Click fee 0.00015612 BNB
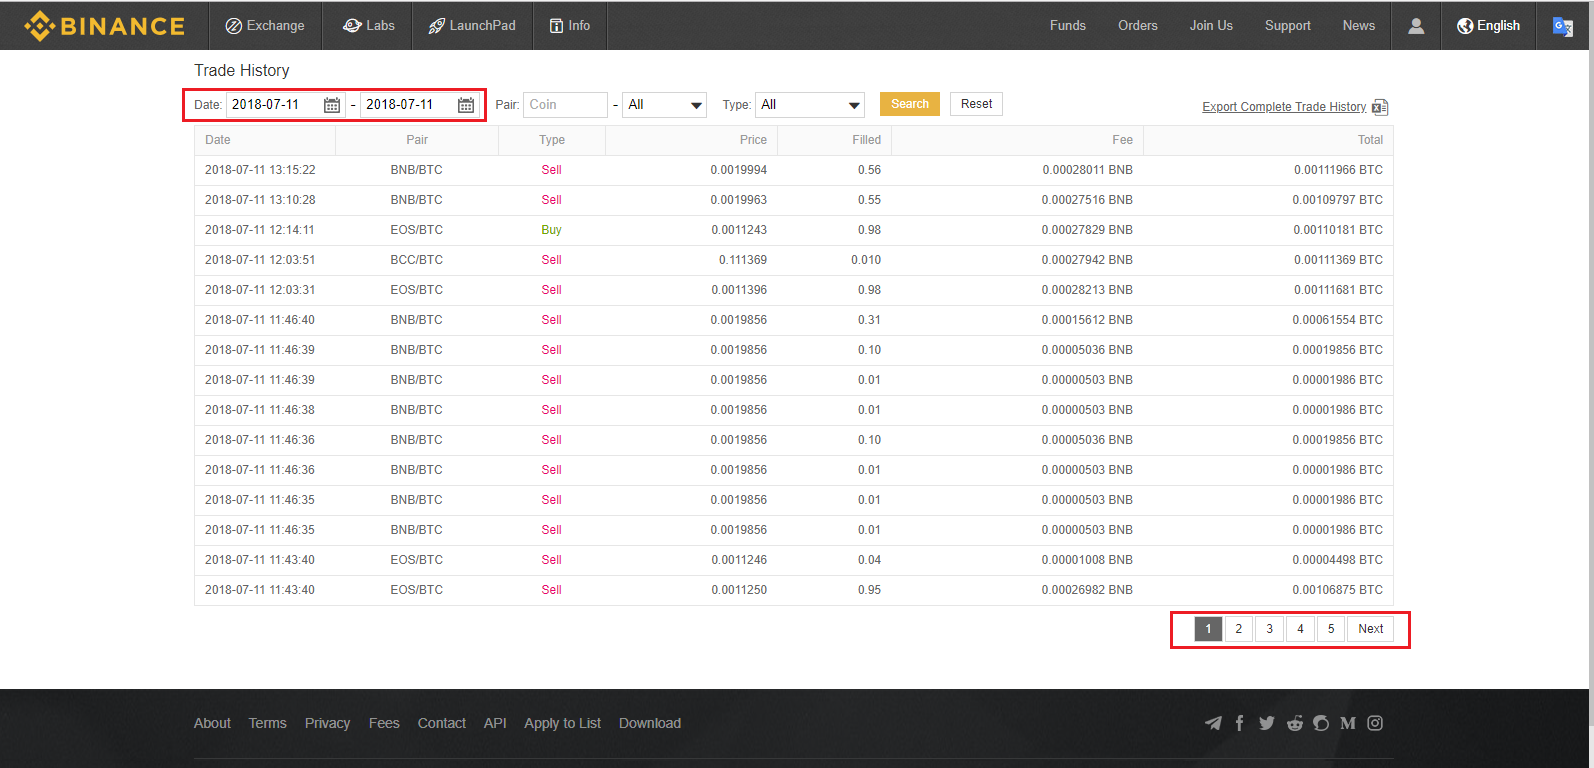The height and width of the screenshot is (768, 1594). click(1087, 320)
